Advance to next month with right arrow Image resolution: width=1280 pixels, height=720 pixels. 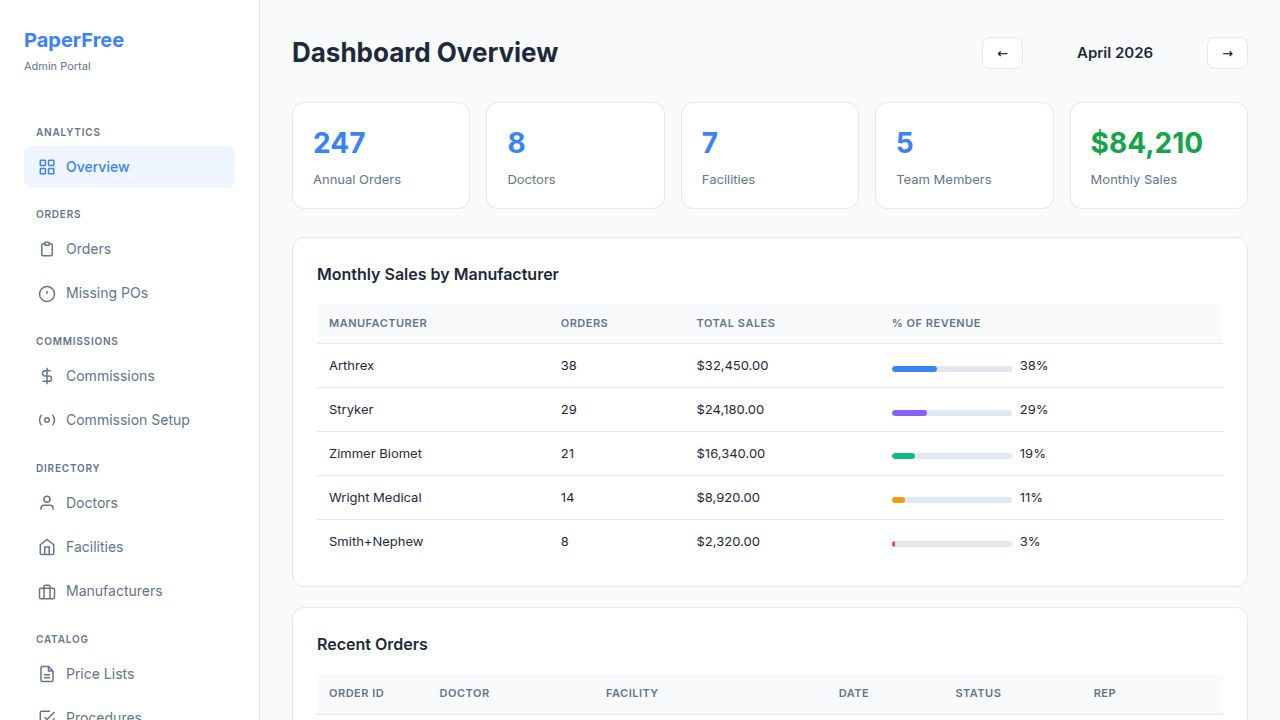click(1227, 53)
